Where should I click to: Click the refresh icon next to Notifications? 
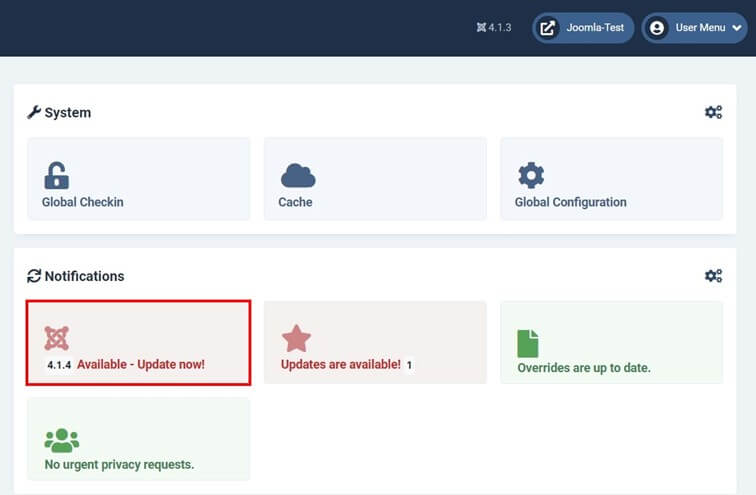pyautogui.click(x=34, y=276)
